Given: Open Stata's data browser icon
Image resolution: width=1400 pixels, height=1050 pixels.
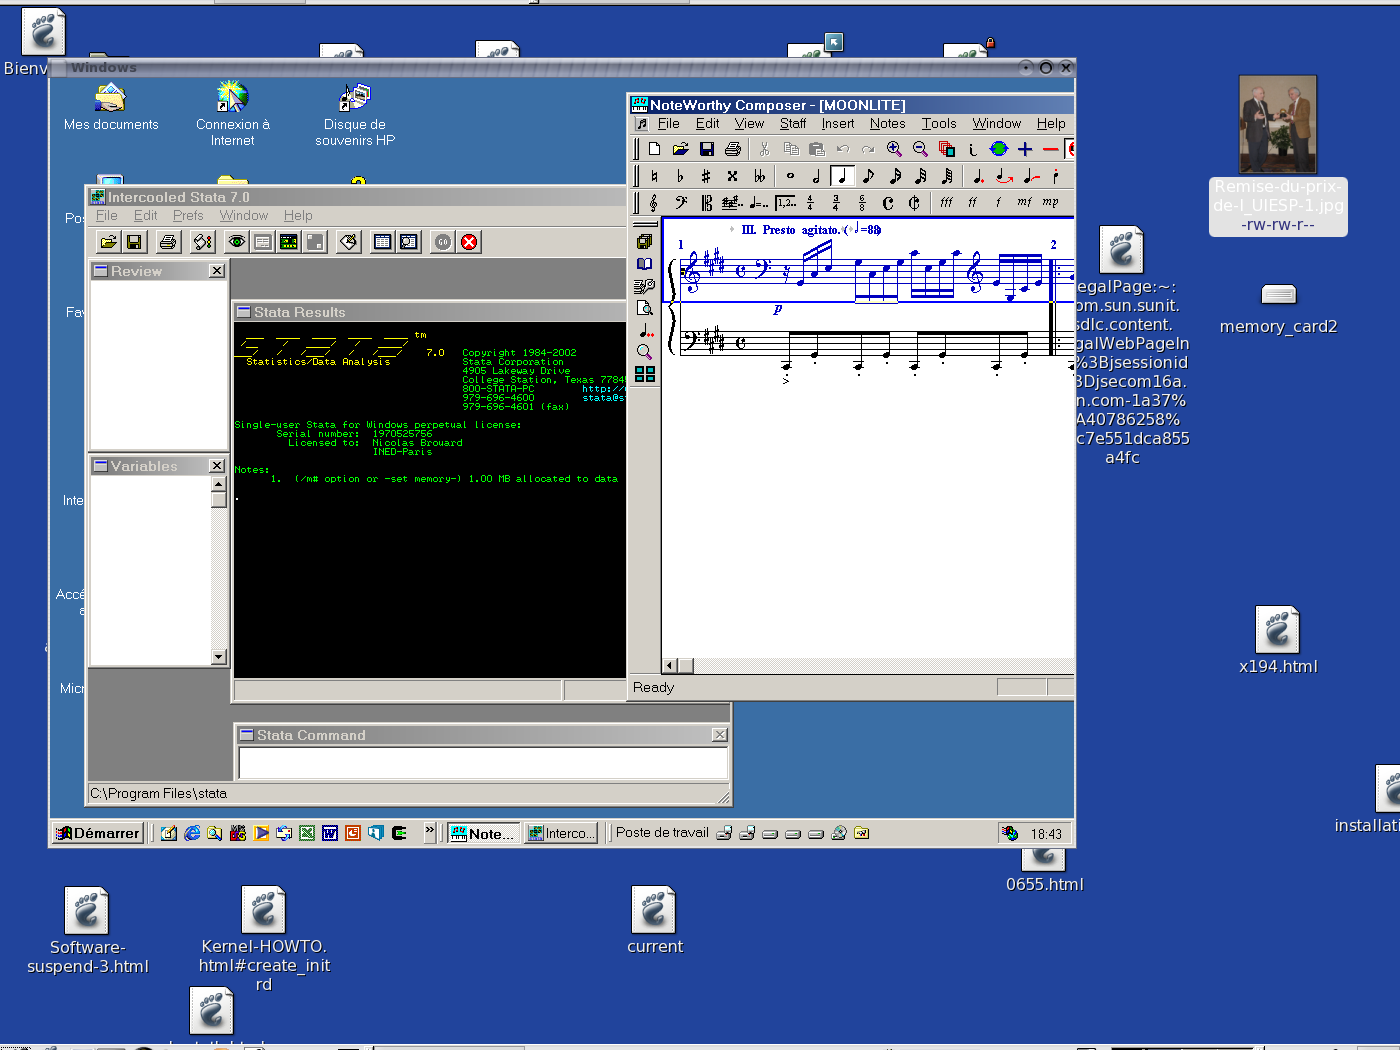Looking at the screenshot, I should [x=409, y=242].
